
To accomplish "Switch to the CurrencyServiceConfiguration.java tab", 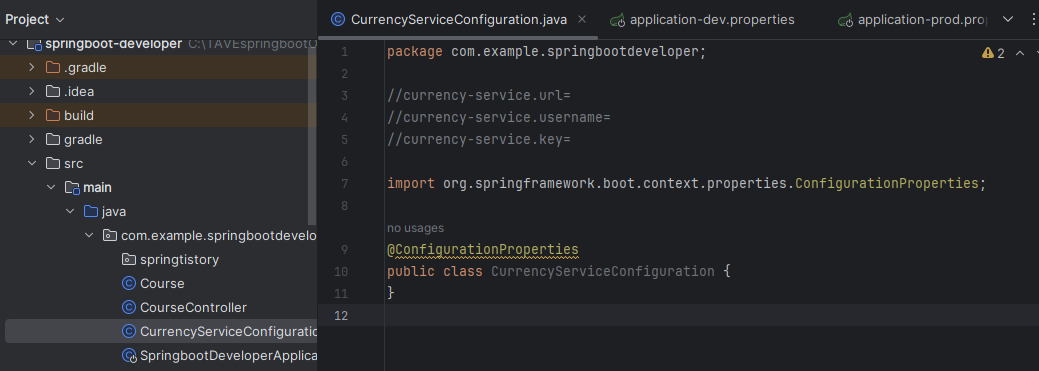I will click(x=459, y=19).
